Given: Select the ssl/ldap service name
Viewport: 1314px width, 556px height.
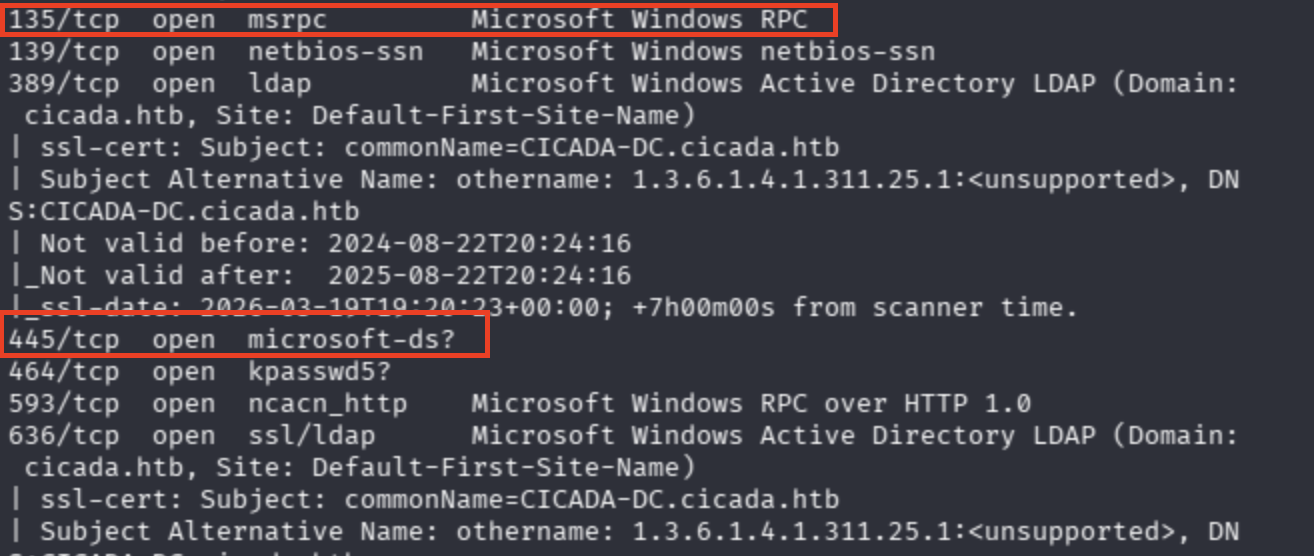Looking at the screenshot, I should [x=312, y=435].
